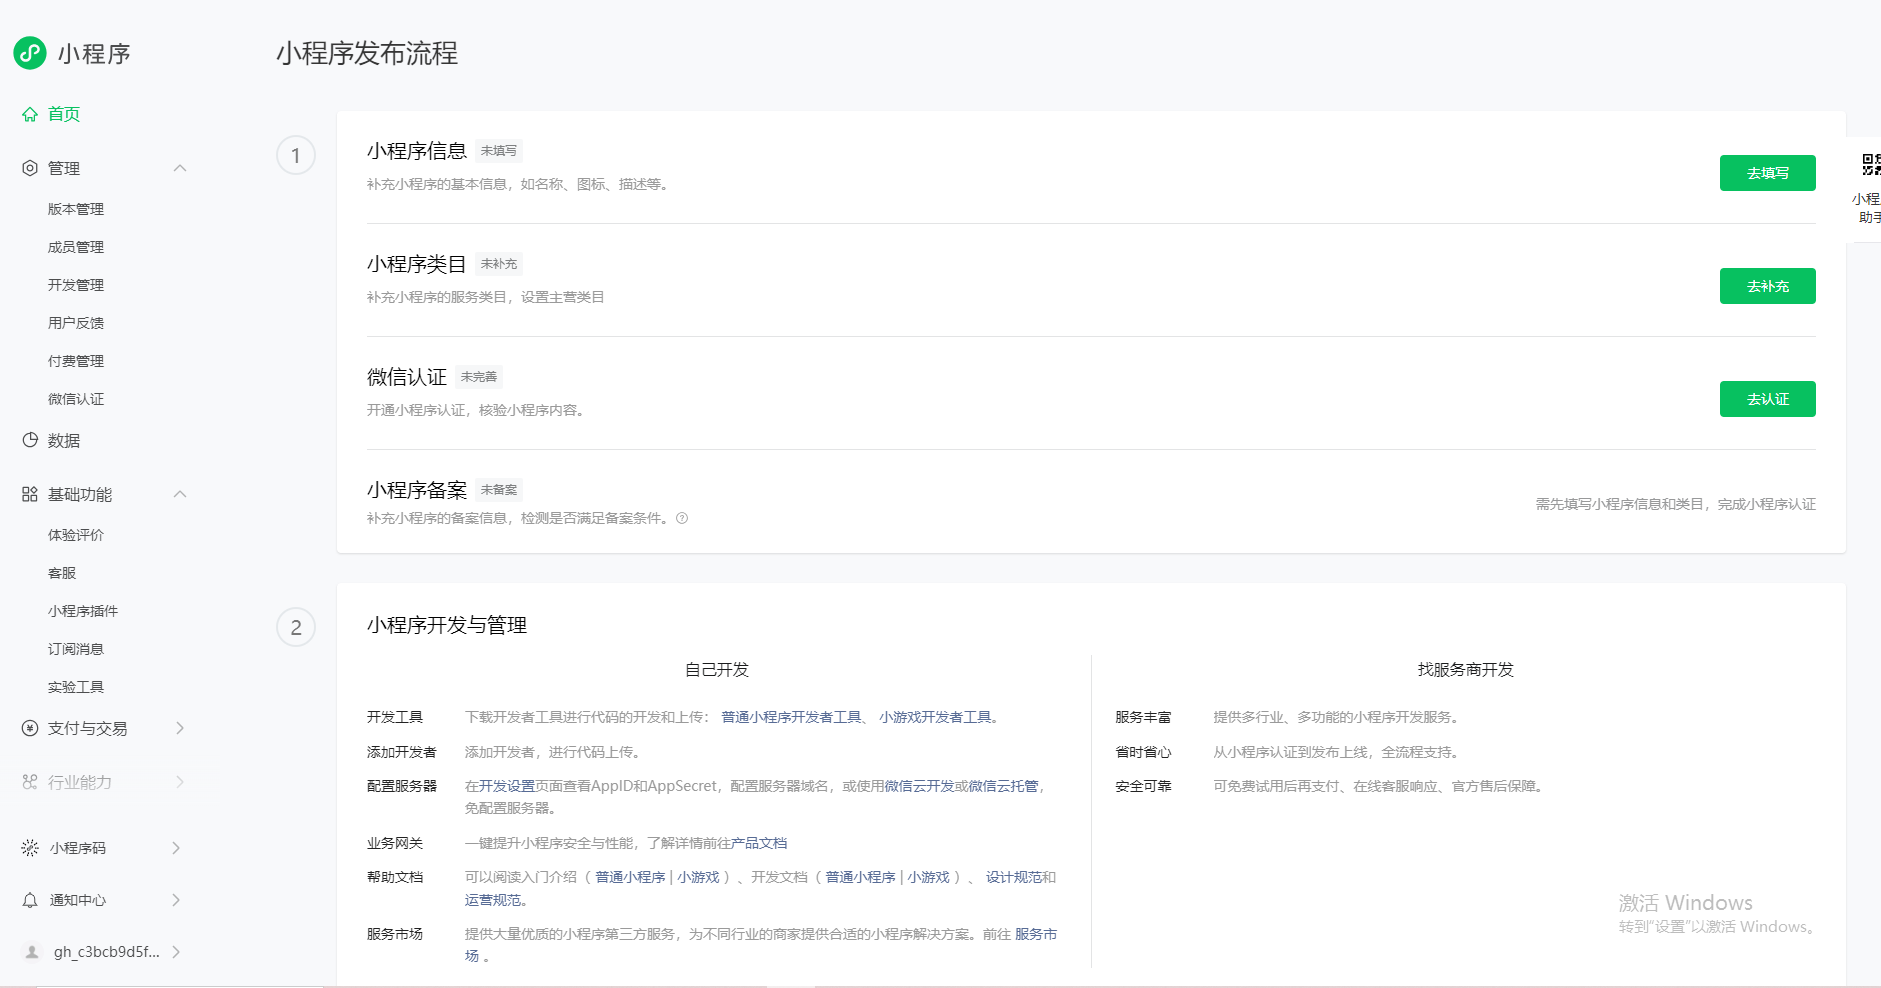Select 付费管理 in the sidebar
This screenshot has width=1881, height=988.
tap(76, 361)
